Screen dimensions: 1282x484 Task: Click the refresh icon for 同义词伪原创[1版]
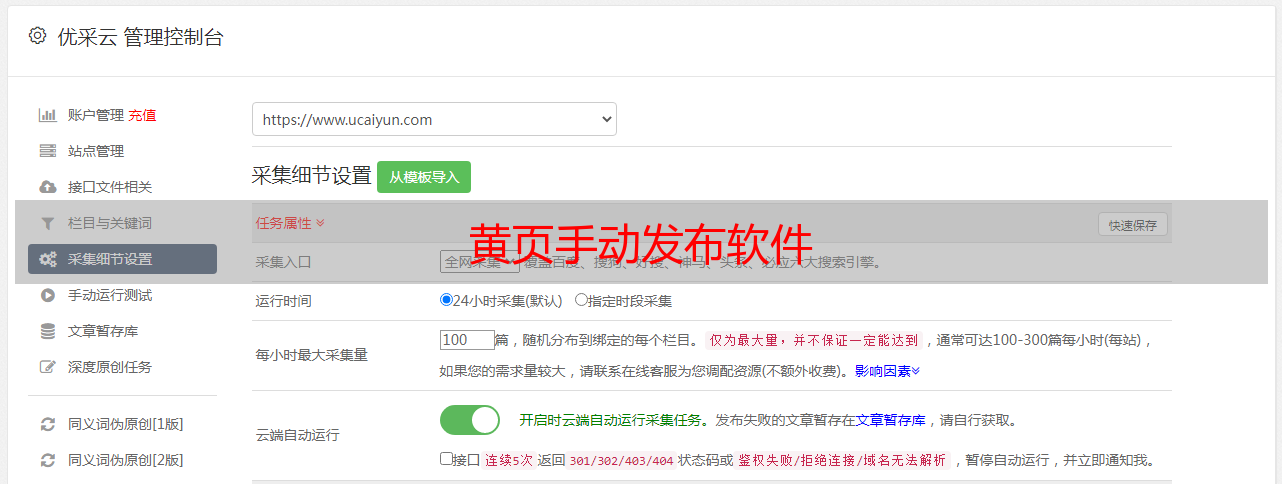tap(47, 424)
